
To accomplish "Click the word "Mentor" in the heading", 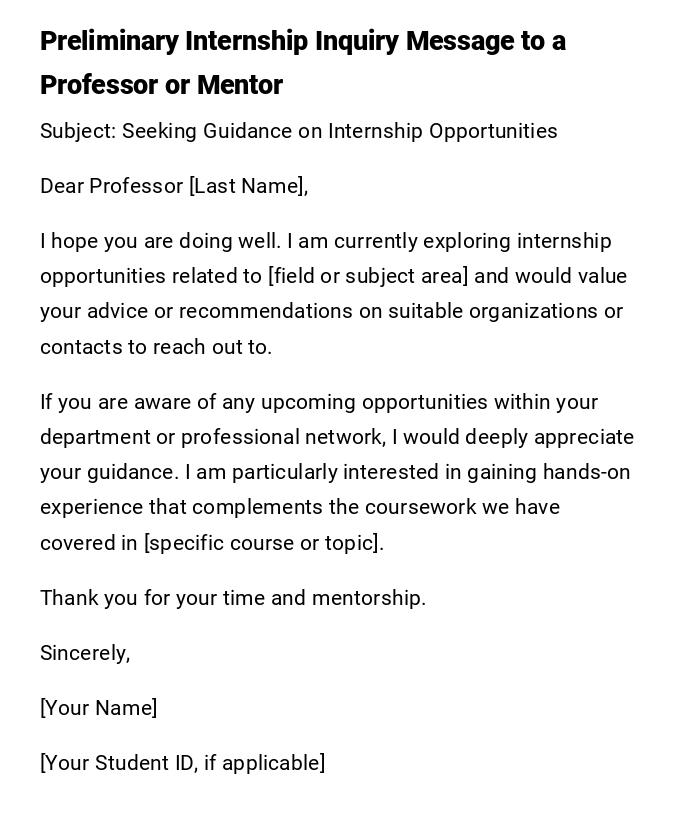I will click(x=240, y=85).
